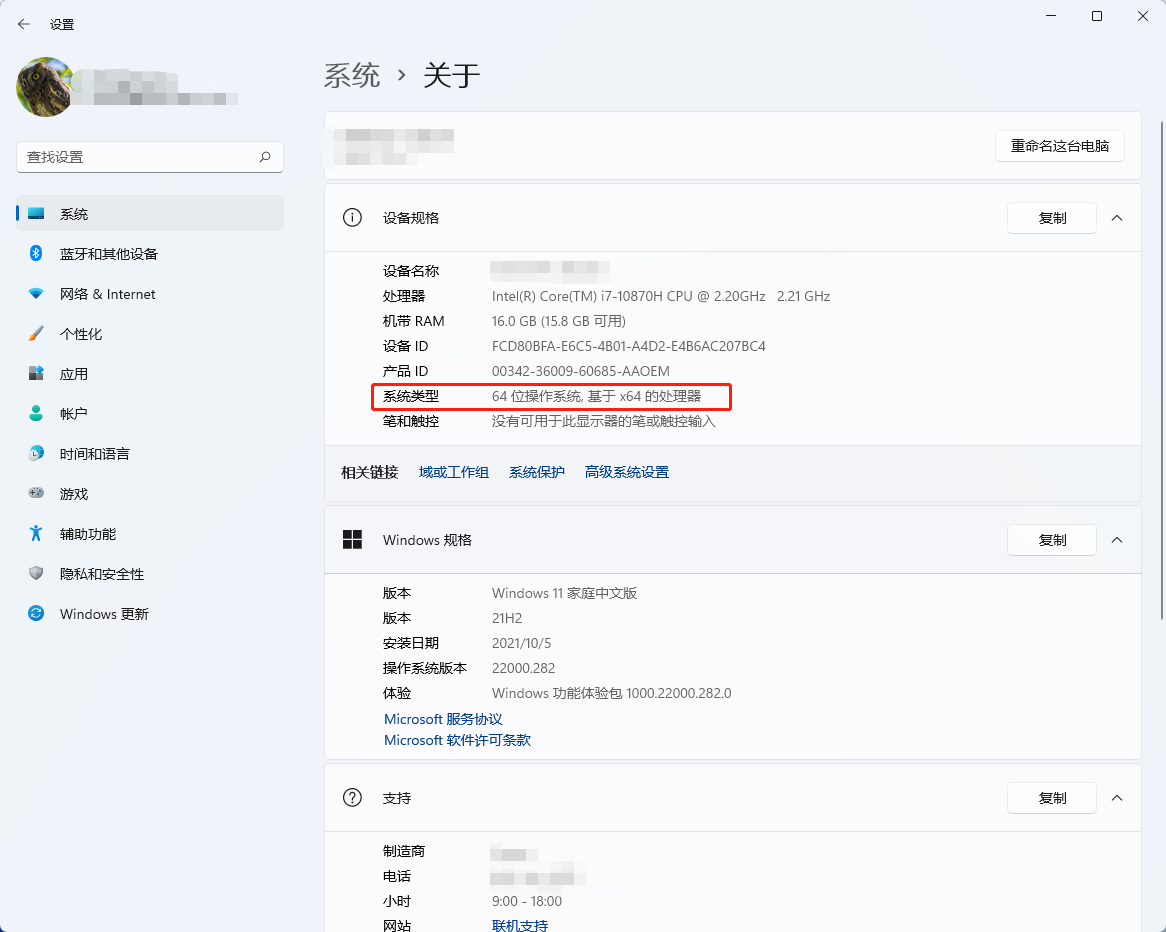Open Microsoft 服务协议 link
1166x932 pixels.
(x=443, y=719)
